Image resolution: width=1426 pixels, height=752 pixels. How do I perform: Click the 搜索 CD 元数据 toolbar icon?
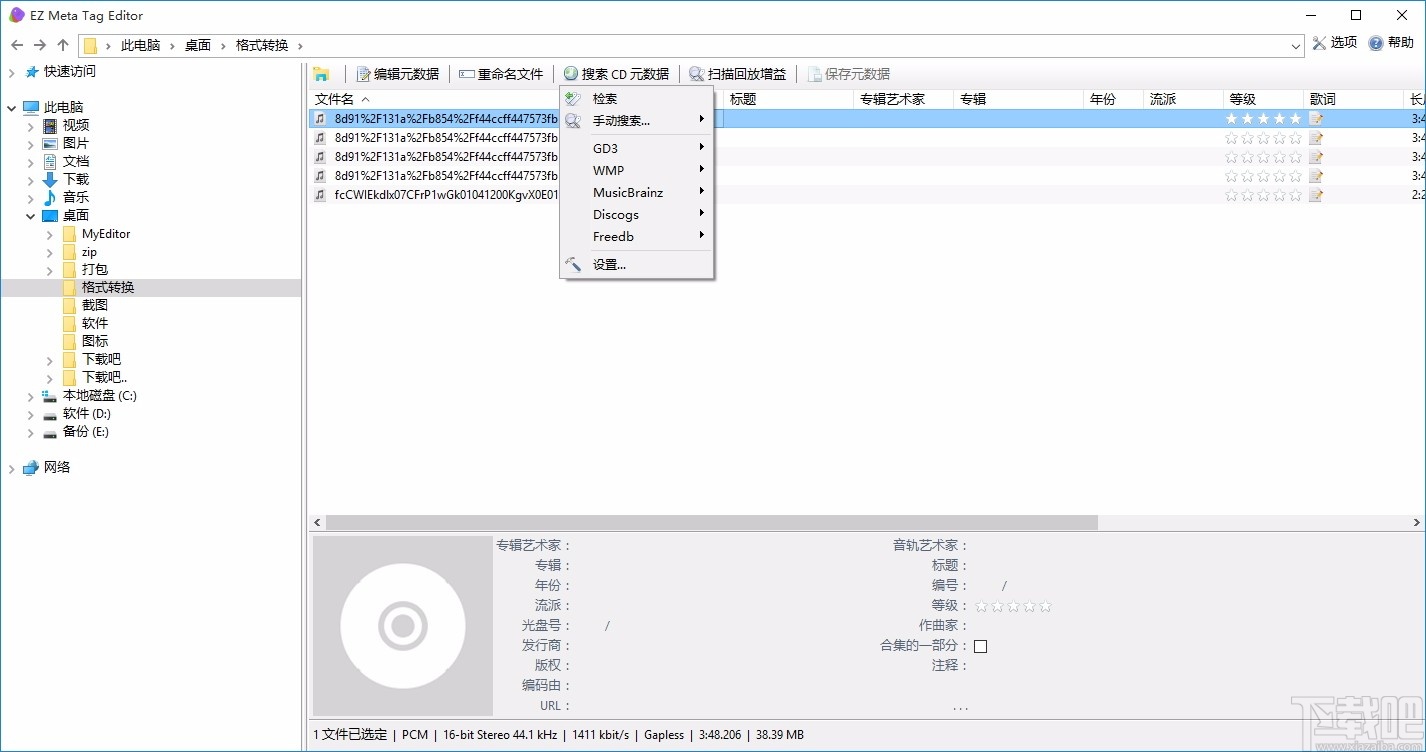(617, 73)
